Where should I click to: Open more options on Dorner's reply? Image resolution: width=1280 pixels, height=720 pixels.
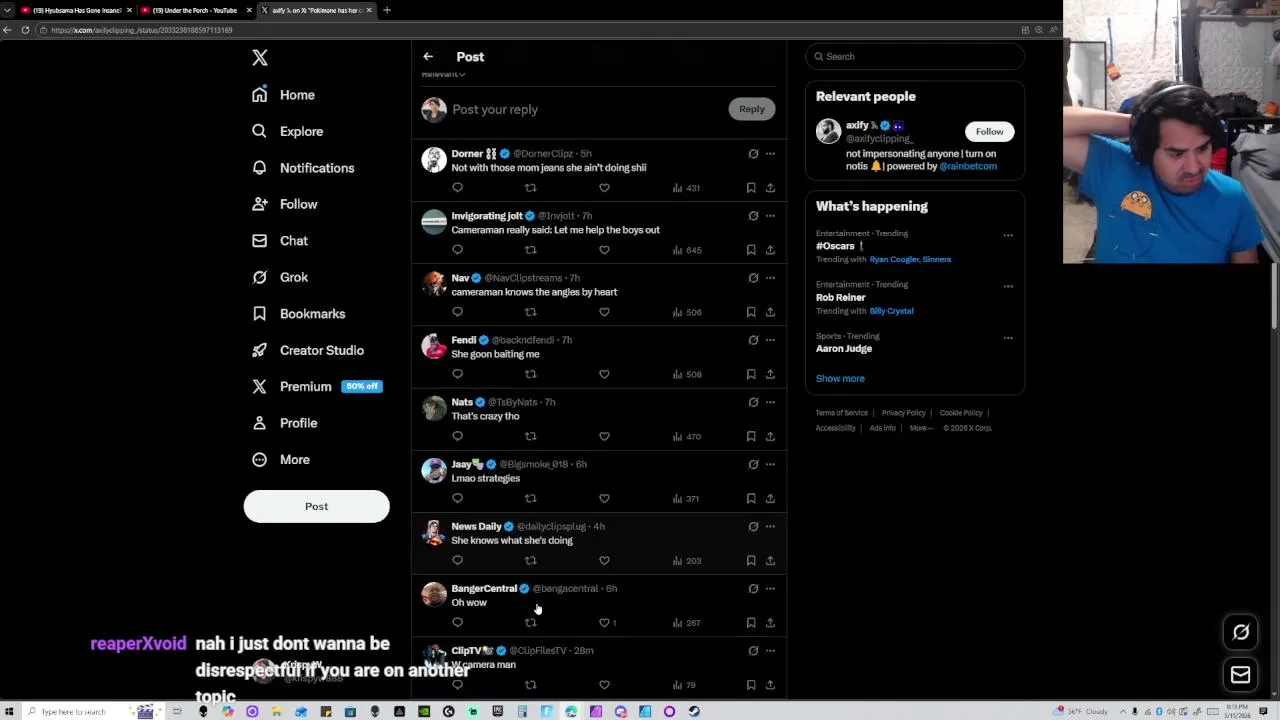pyautogui.click(x=770, y=154)
